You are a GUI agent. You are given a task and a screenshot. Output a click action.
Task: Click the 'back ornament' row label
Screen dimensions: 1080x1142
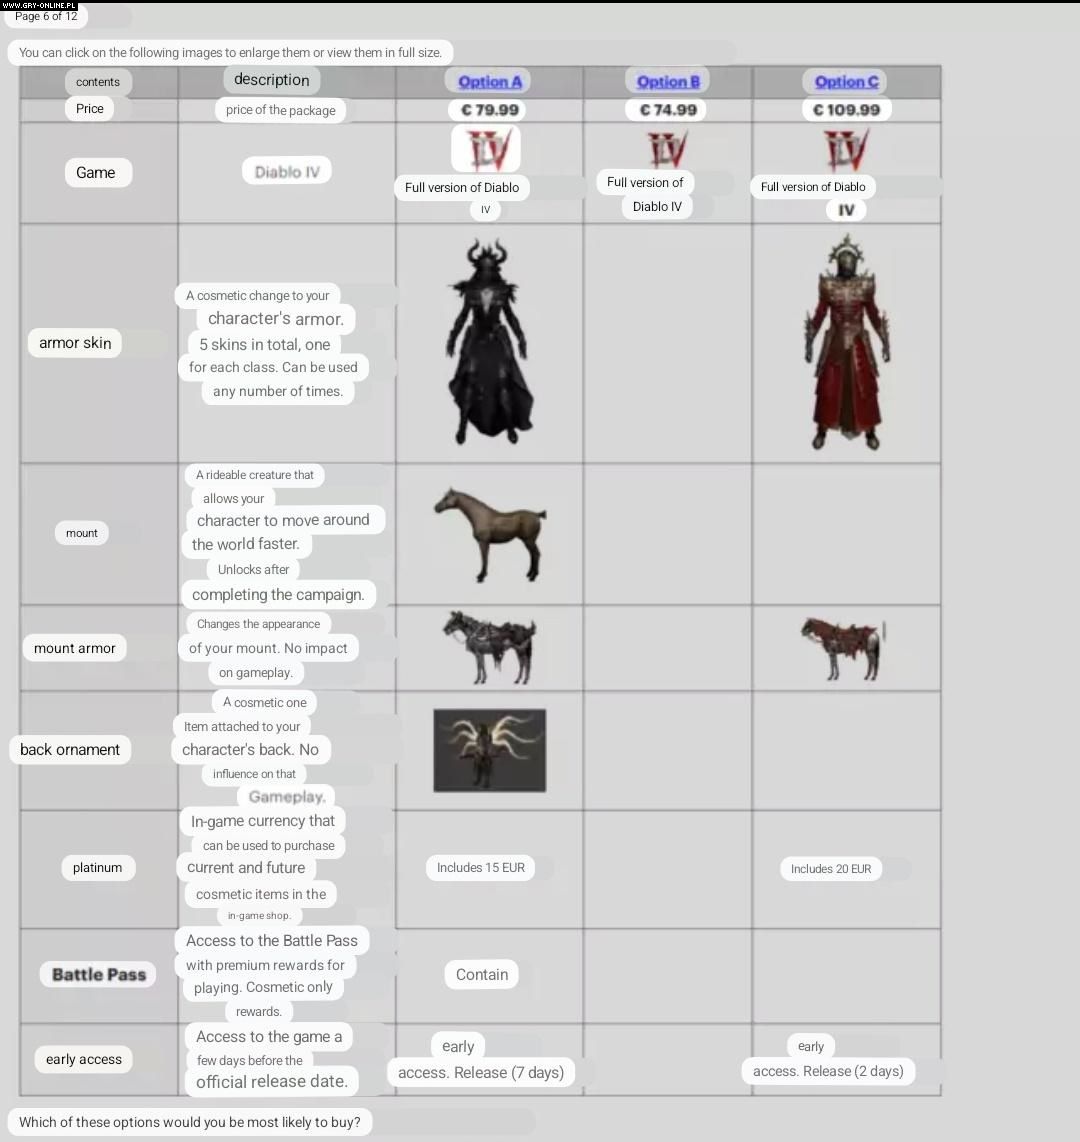(70, 749)
